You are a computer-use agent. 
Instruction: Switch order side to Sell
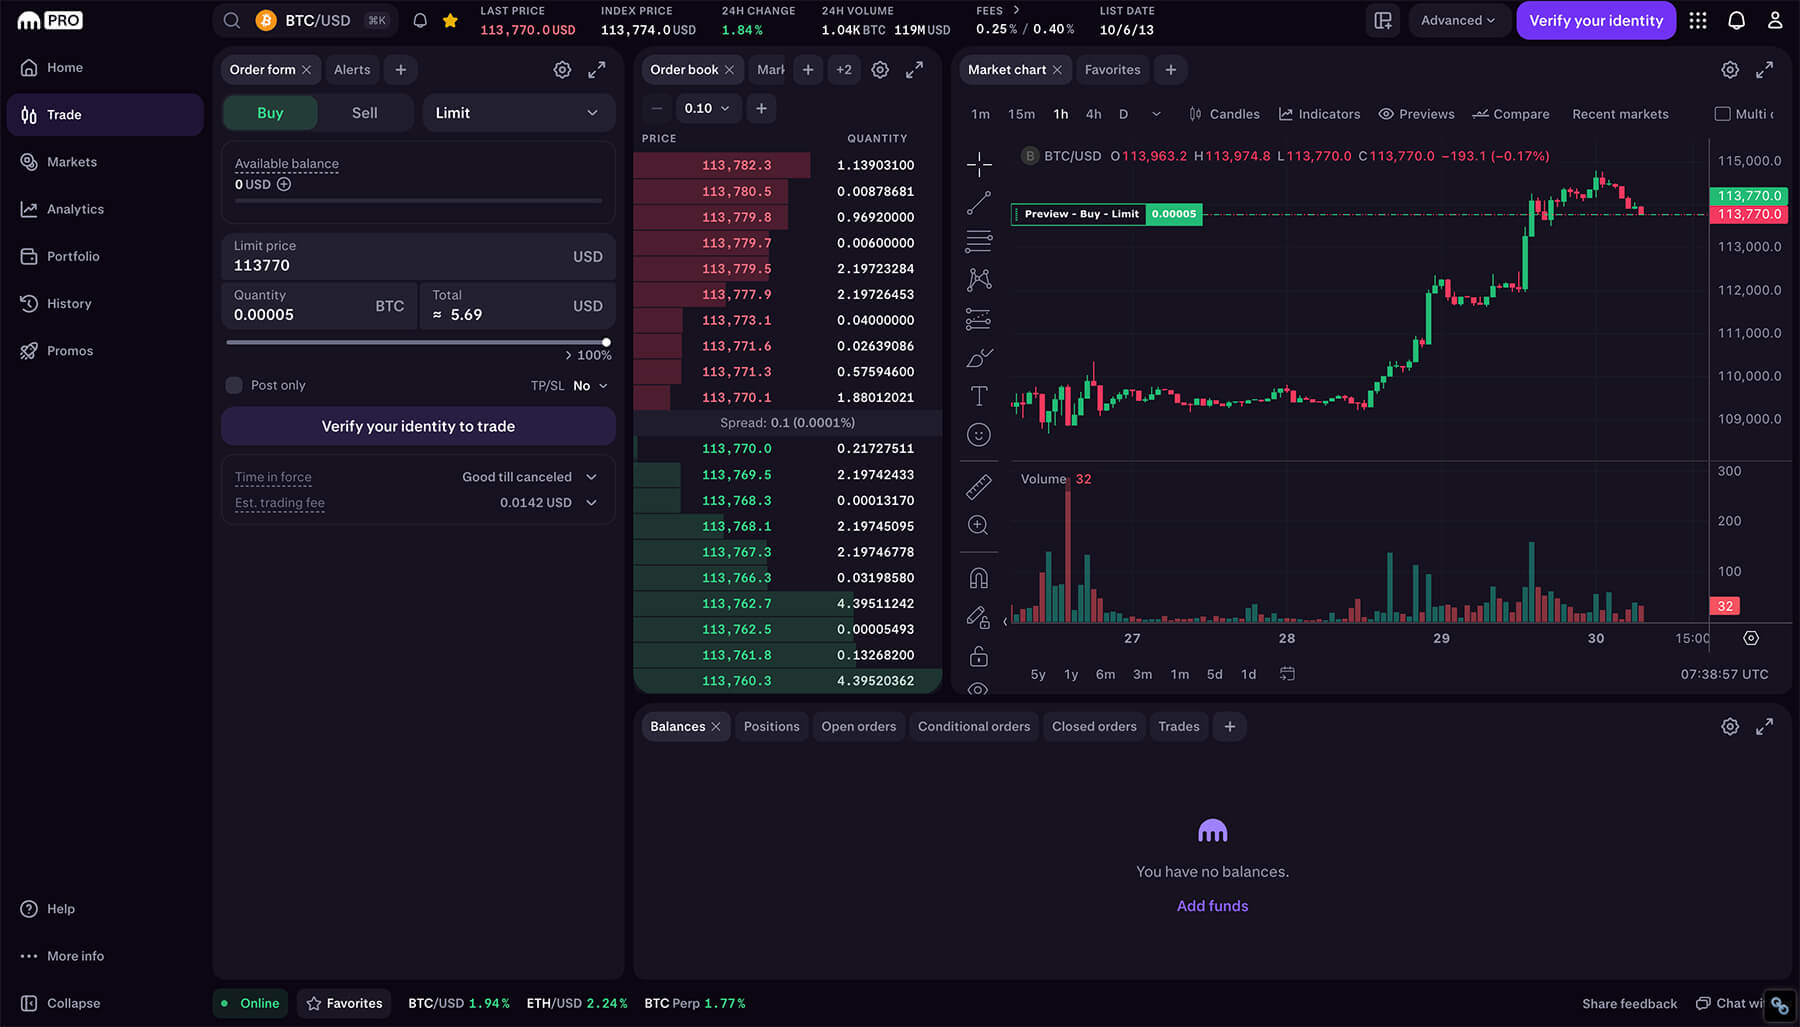pyautogui.click(x=364, y=113)
